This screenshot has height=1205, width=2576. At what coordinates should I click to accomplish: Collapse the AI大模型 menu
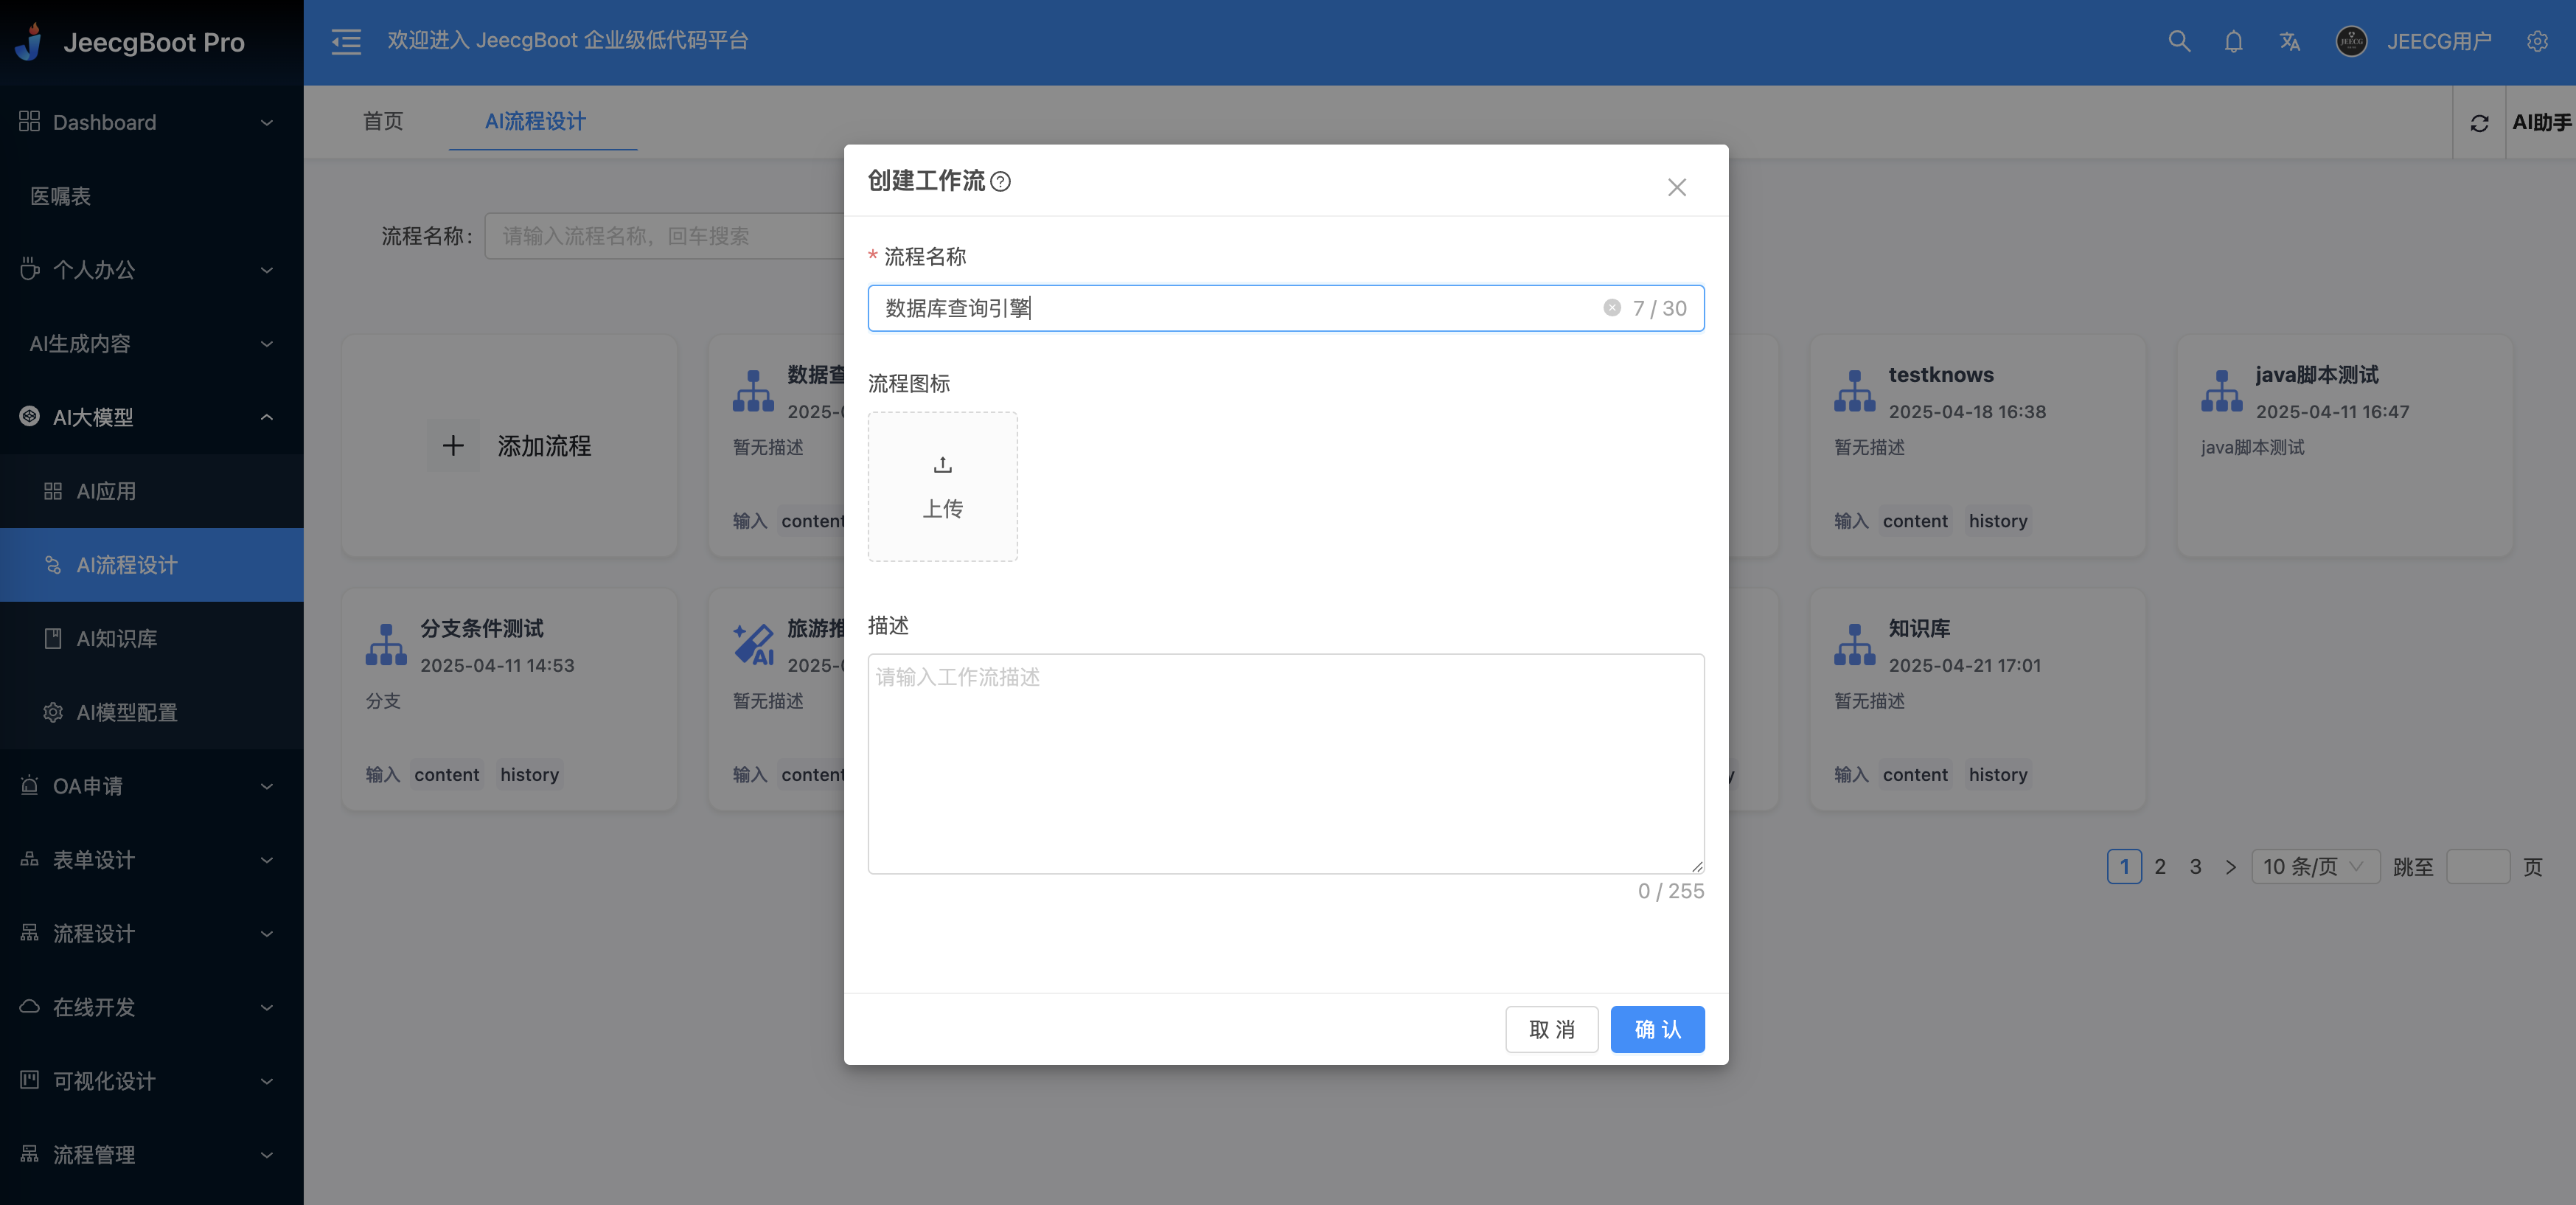click(152, 417)
